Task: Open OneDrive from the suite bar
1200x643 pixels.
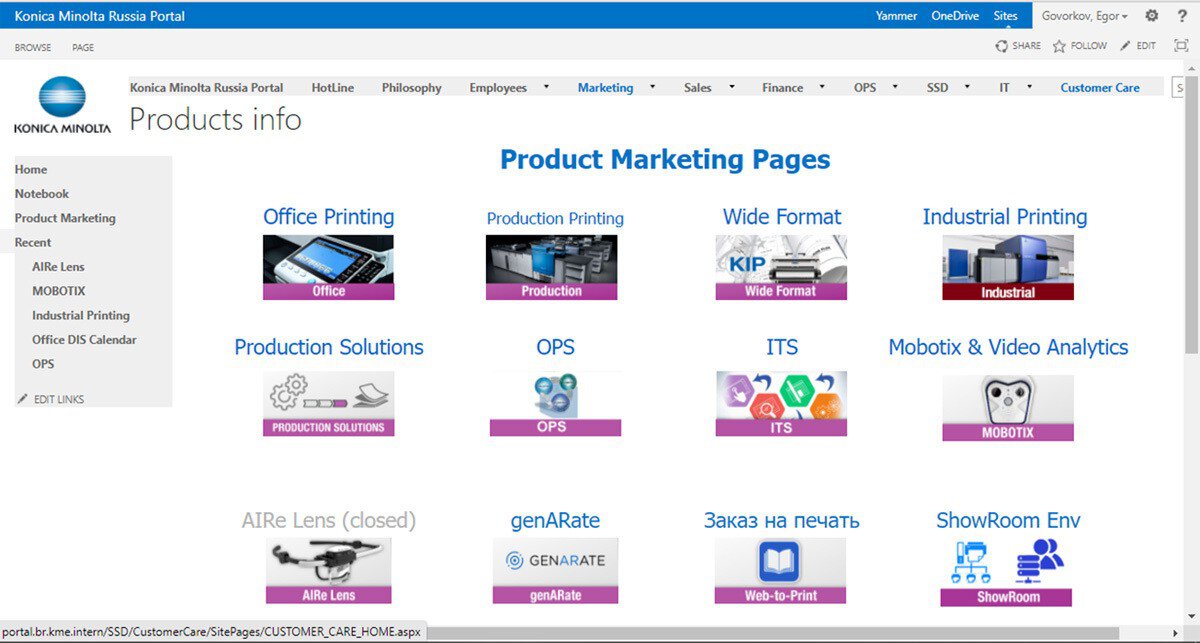Action: pyautogui.click(x=955, y=16)
